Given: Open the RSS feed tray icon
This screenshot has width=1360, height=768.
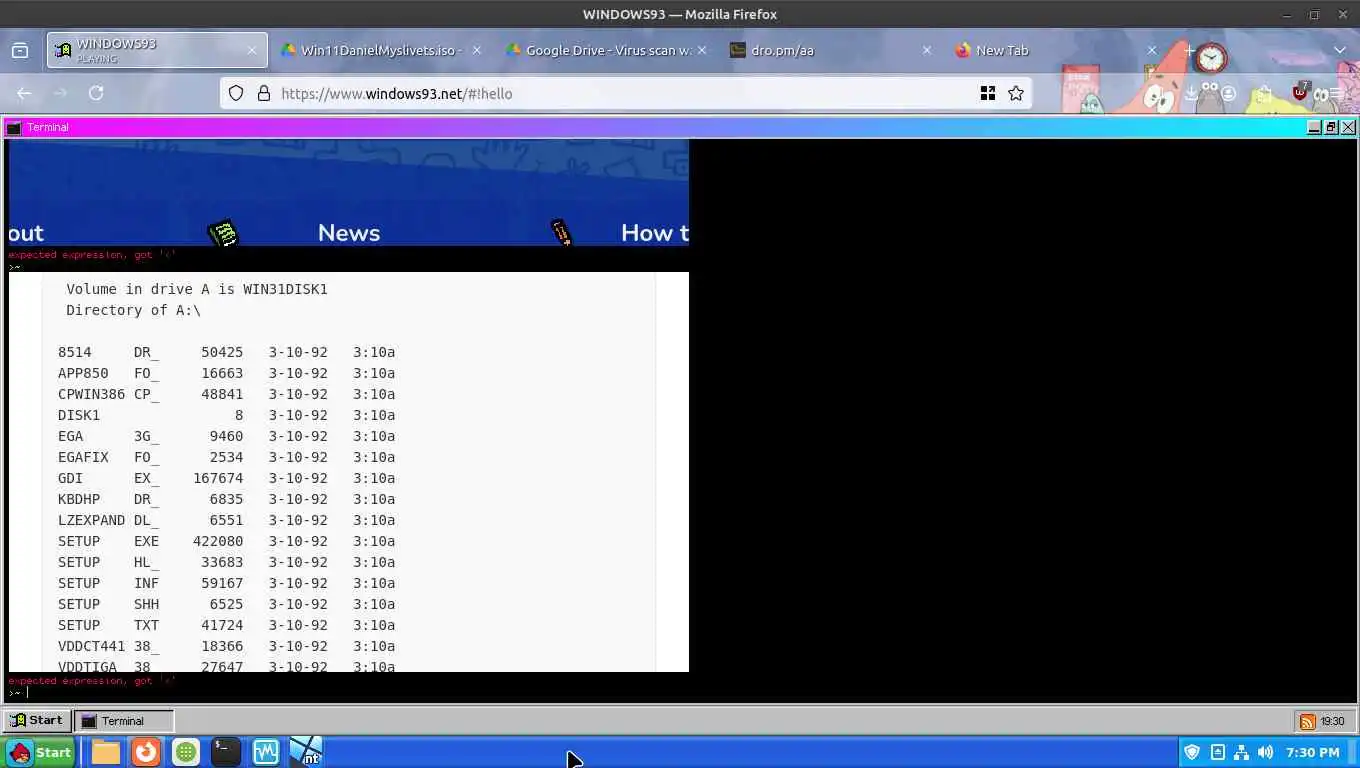Looking at the screenshot, I should tap(1307, 721).
